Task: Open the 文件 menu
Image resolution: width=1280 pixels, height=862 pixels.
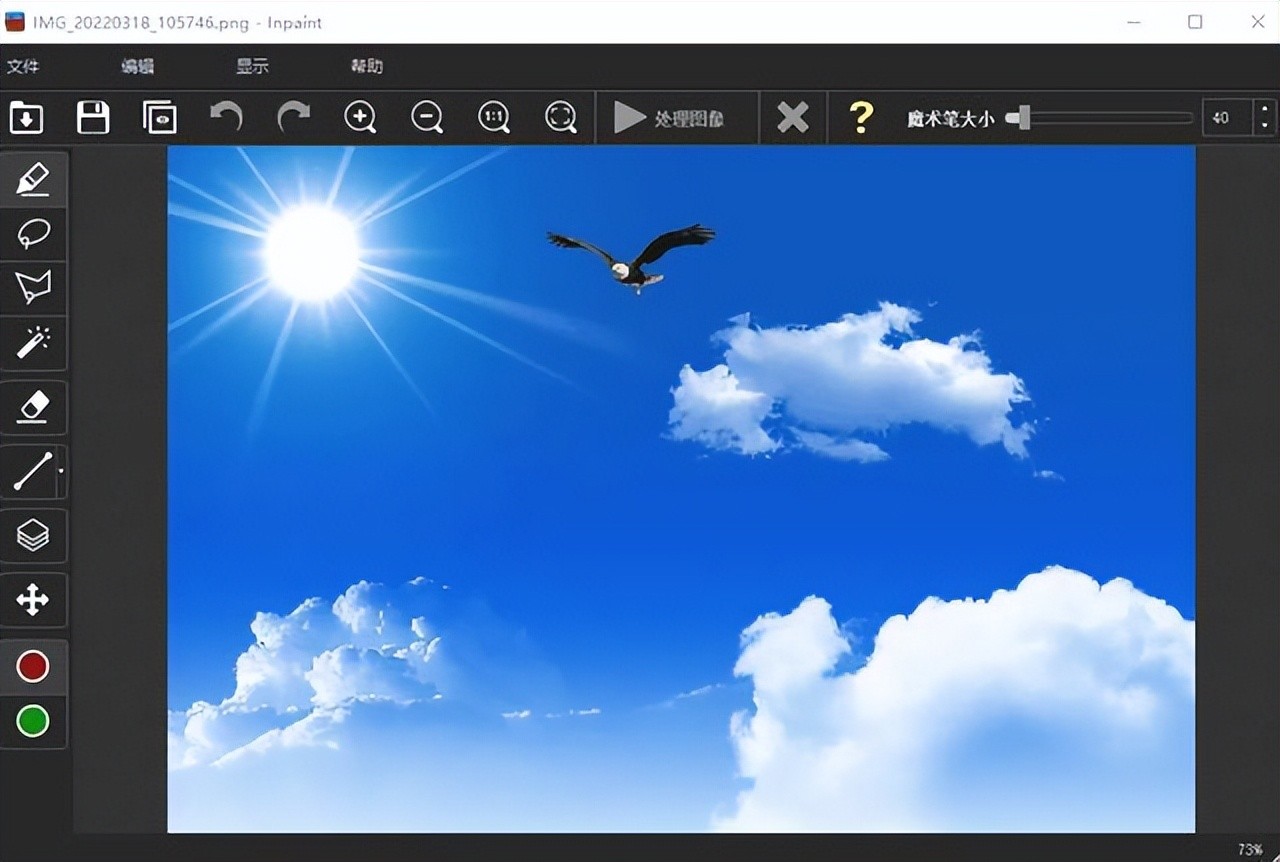Action: [x=23, y=67]
